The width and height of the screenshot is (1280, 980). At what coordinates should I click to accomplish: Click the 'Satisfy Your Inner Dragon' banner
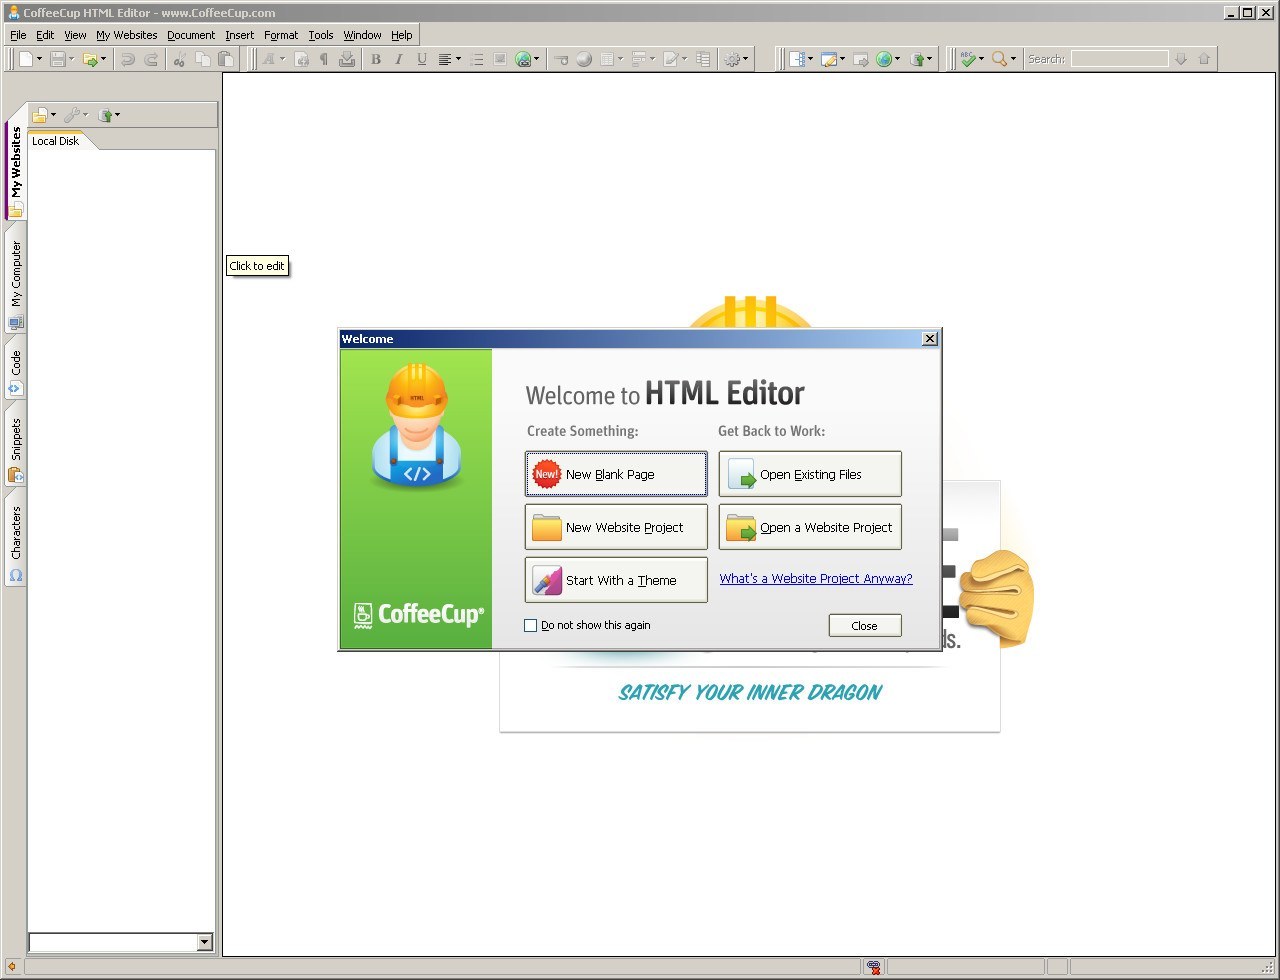(x=750, y=692)
